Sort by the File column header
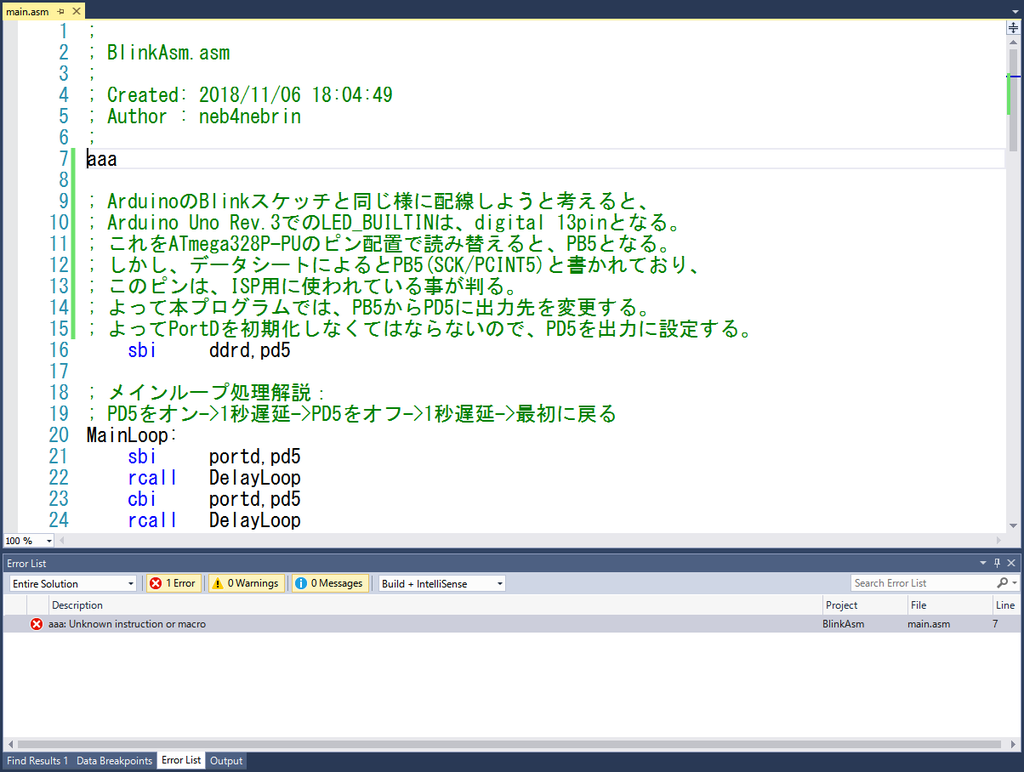Viewport: 1024px width, 772px height. tap(949, 605)
